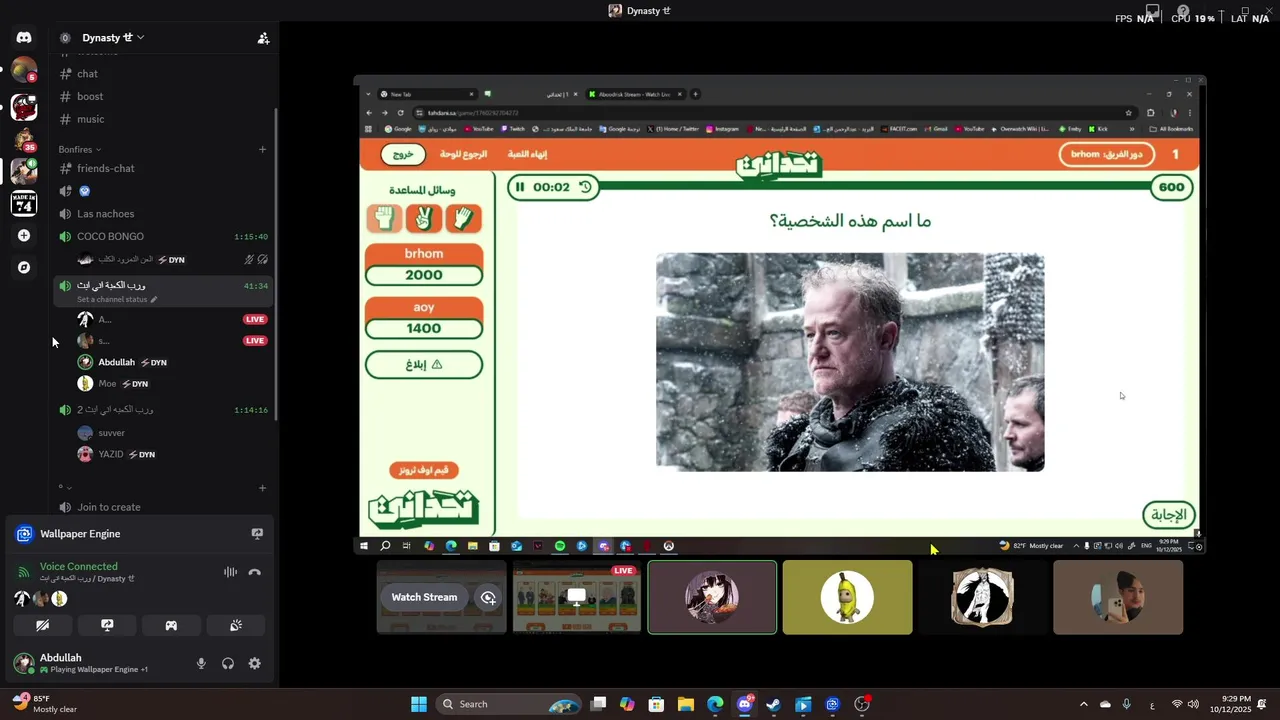Viewport: 1280px width, 720px height.
Task: Use the open-hand help tool icon
Action: click(x=464, y=218)
